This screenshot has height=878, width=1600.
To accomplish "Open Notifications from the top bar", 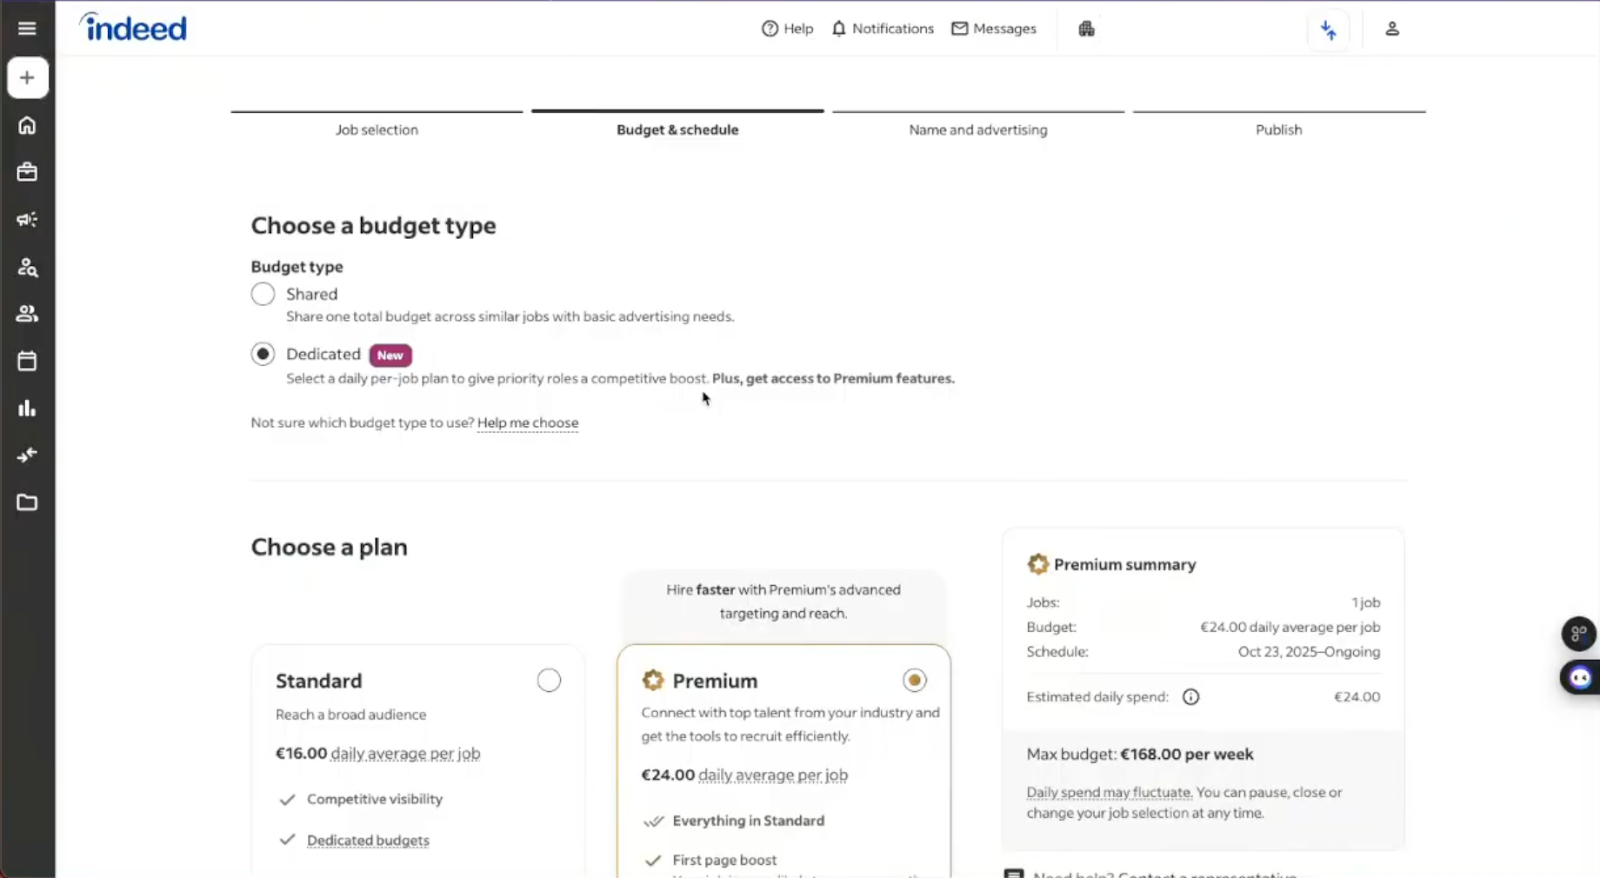I will (882, 29).
